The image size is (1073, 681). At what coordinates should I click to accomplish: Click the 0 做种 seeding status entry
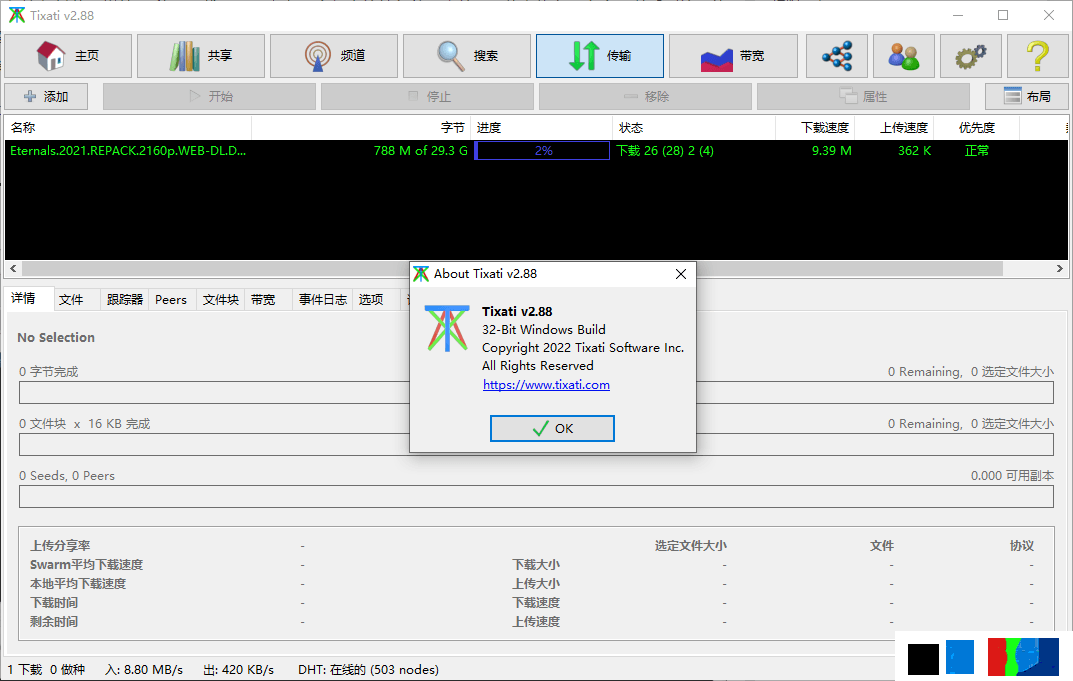pyautogui.click(x=67, y=669)
